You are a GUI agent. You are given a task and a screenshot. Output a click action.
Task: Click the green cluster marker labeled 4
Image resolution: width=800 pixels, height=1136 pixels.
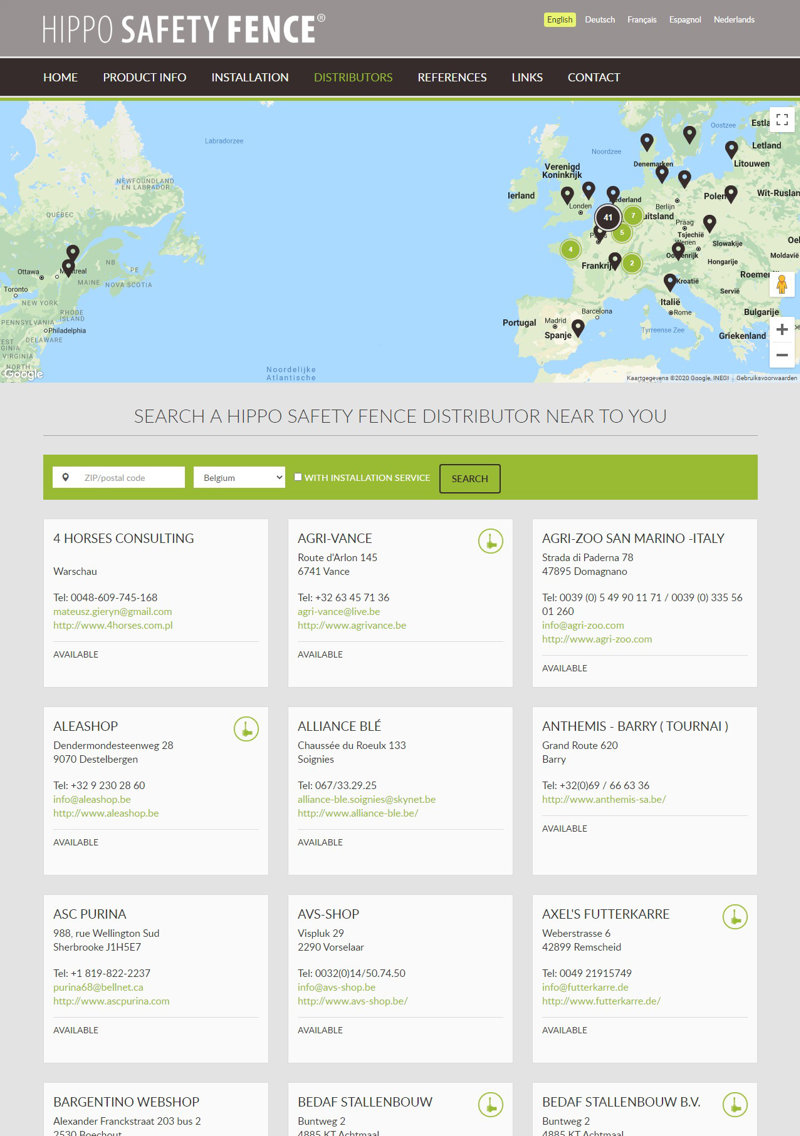[570, 249]
